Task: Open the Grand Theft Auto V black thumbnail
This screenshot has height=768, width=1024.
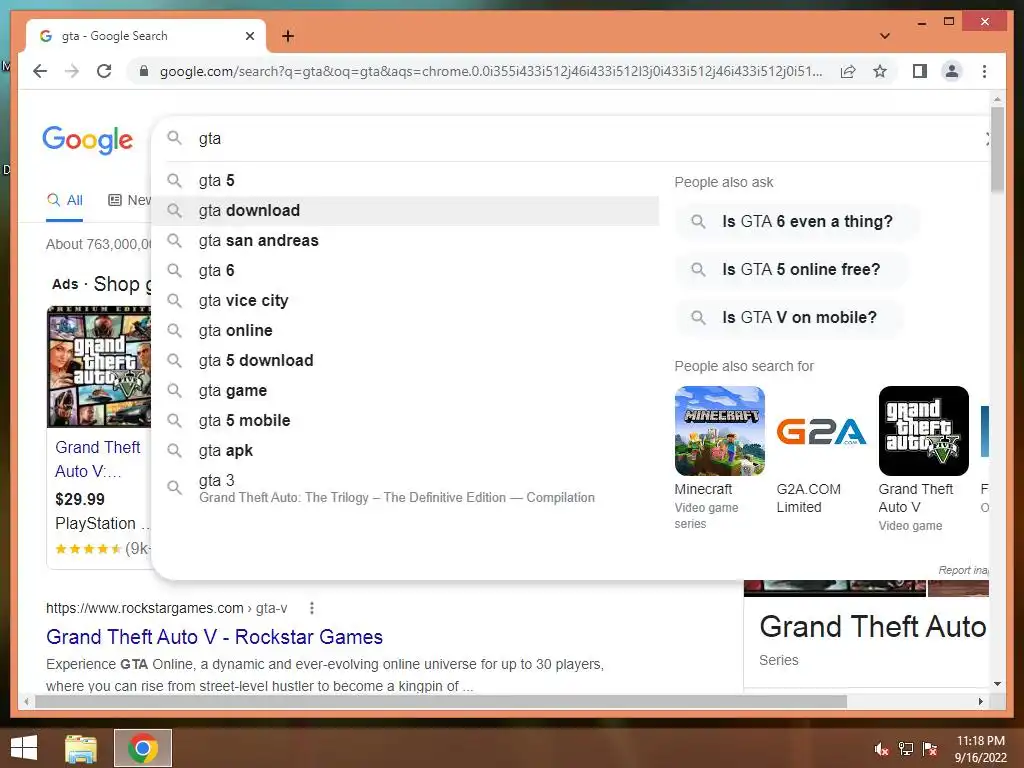Action: pos(923,430)
